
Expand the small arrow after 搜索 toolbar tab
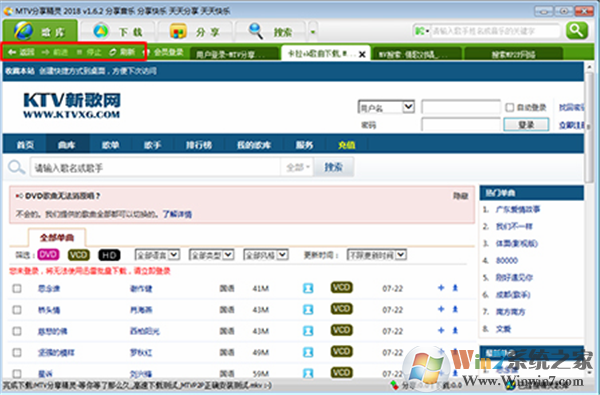coord(313,32)
